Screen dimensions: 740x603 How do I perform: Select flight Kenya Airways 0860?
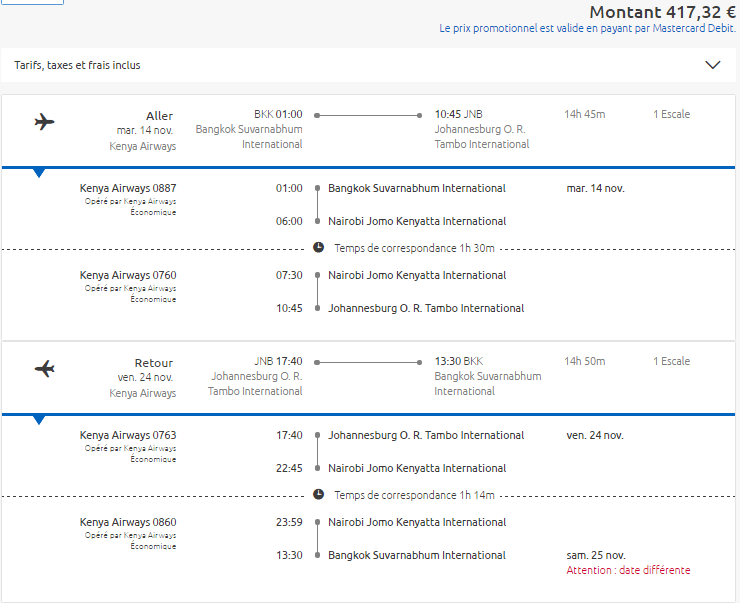[128, 522]
